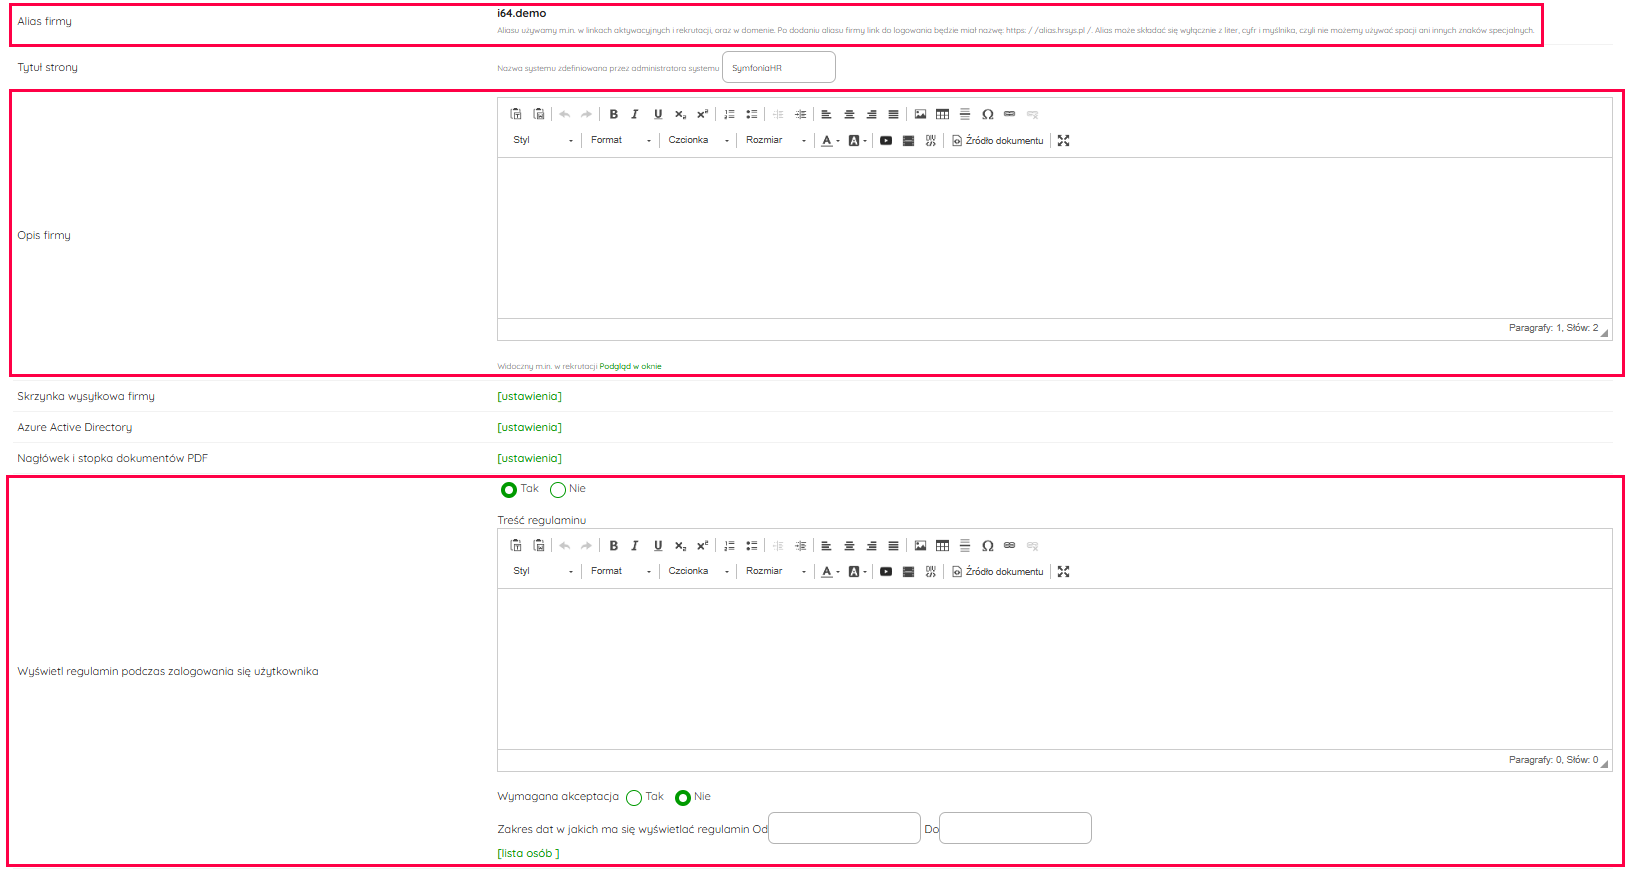Open text color picker in Opis firmy editor

[x=828, y=141]
